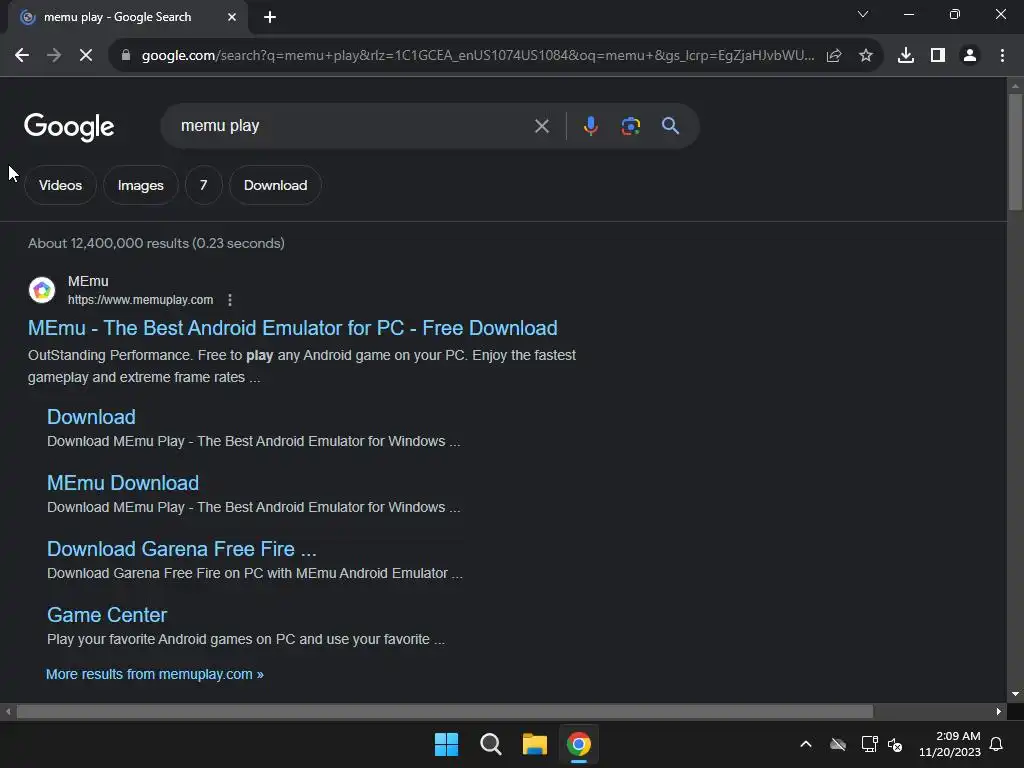The height and width of the screenshot is (768, 1024).
Task: Open the Download sitelink
Action: [91, 417]
